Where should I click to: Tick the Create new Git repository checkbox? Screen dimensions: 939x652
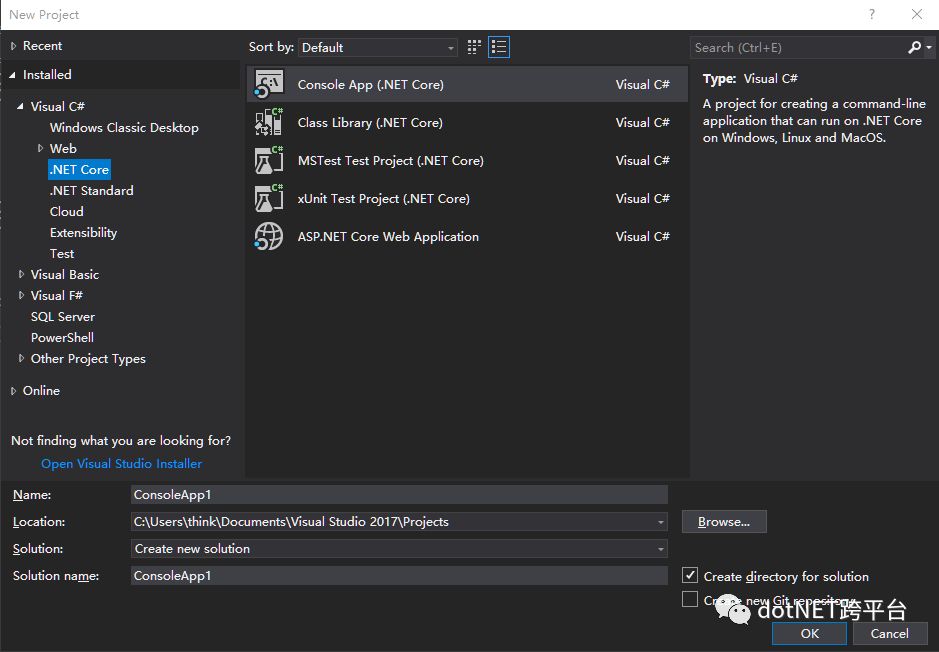pos(690,599)
